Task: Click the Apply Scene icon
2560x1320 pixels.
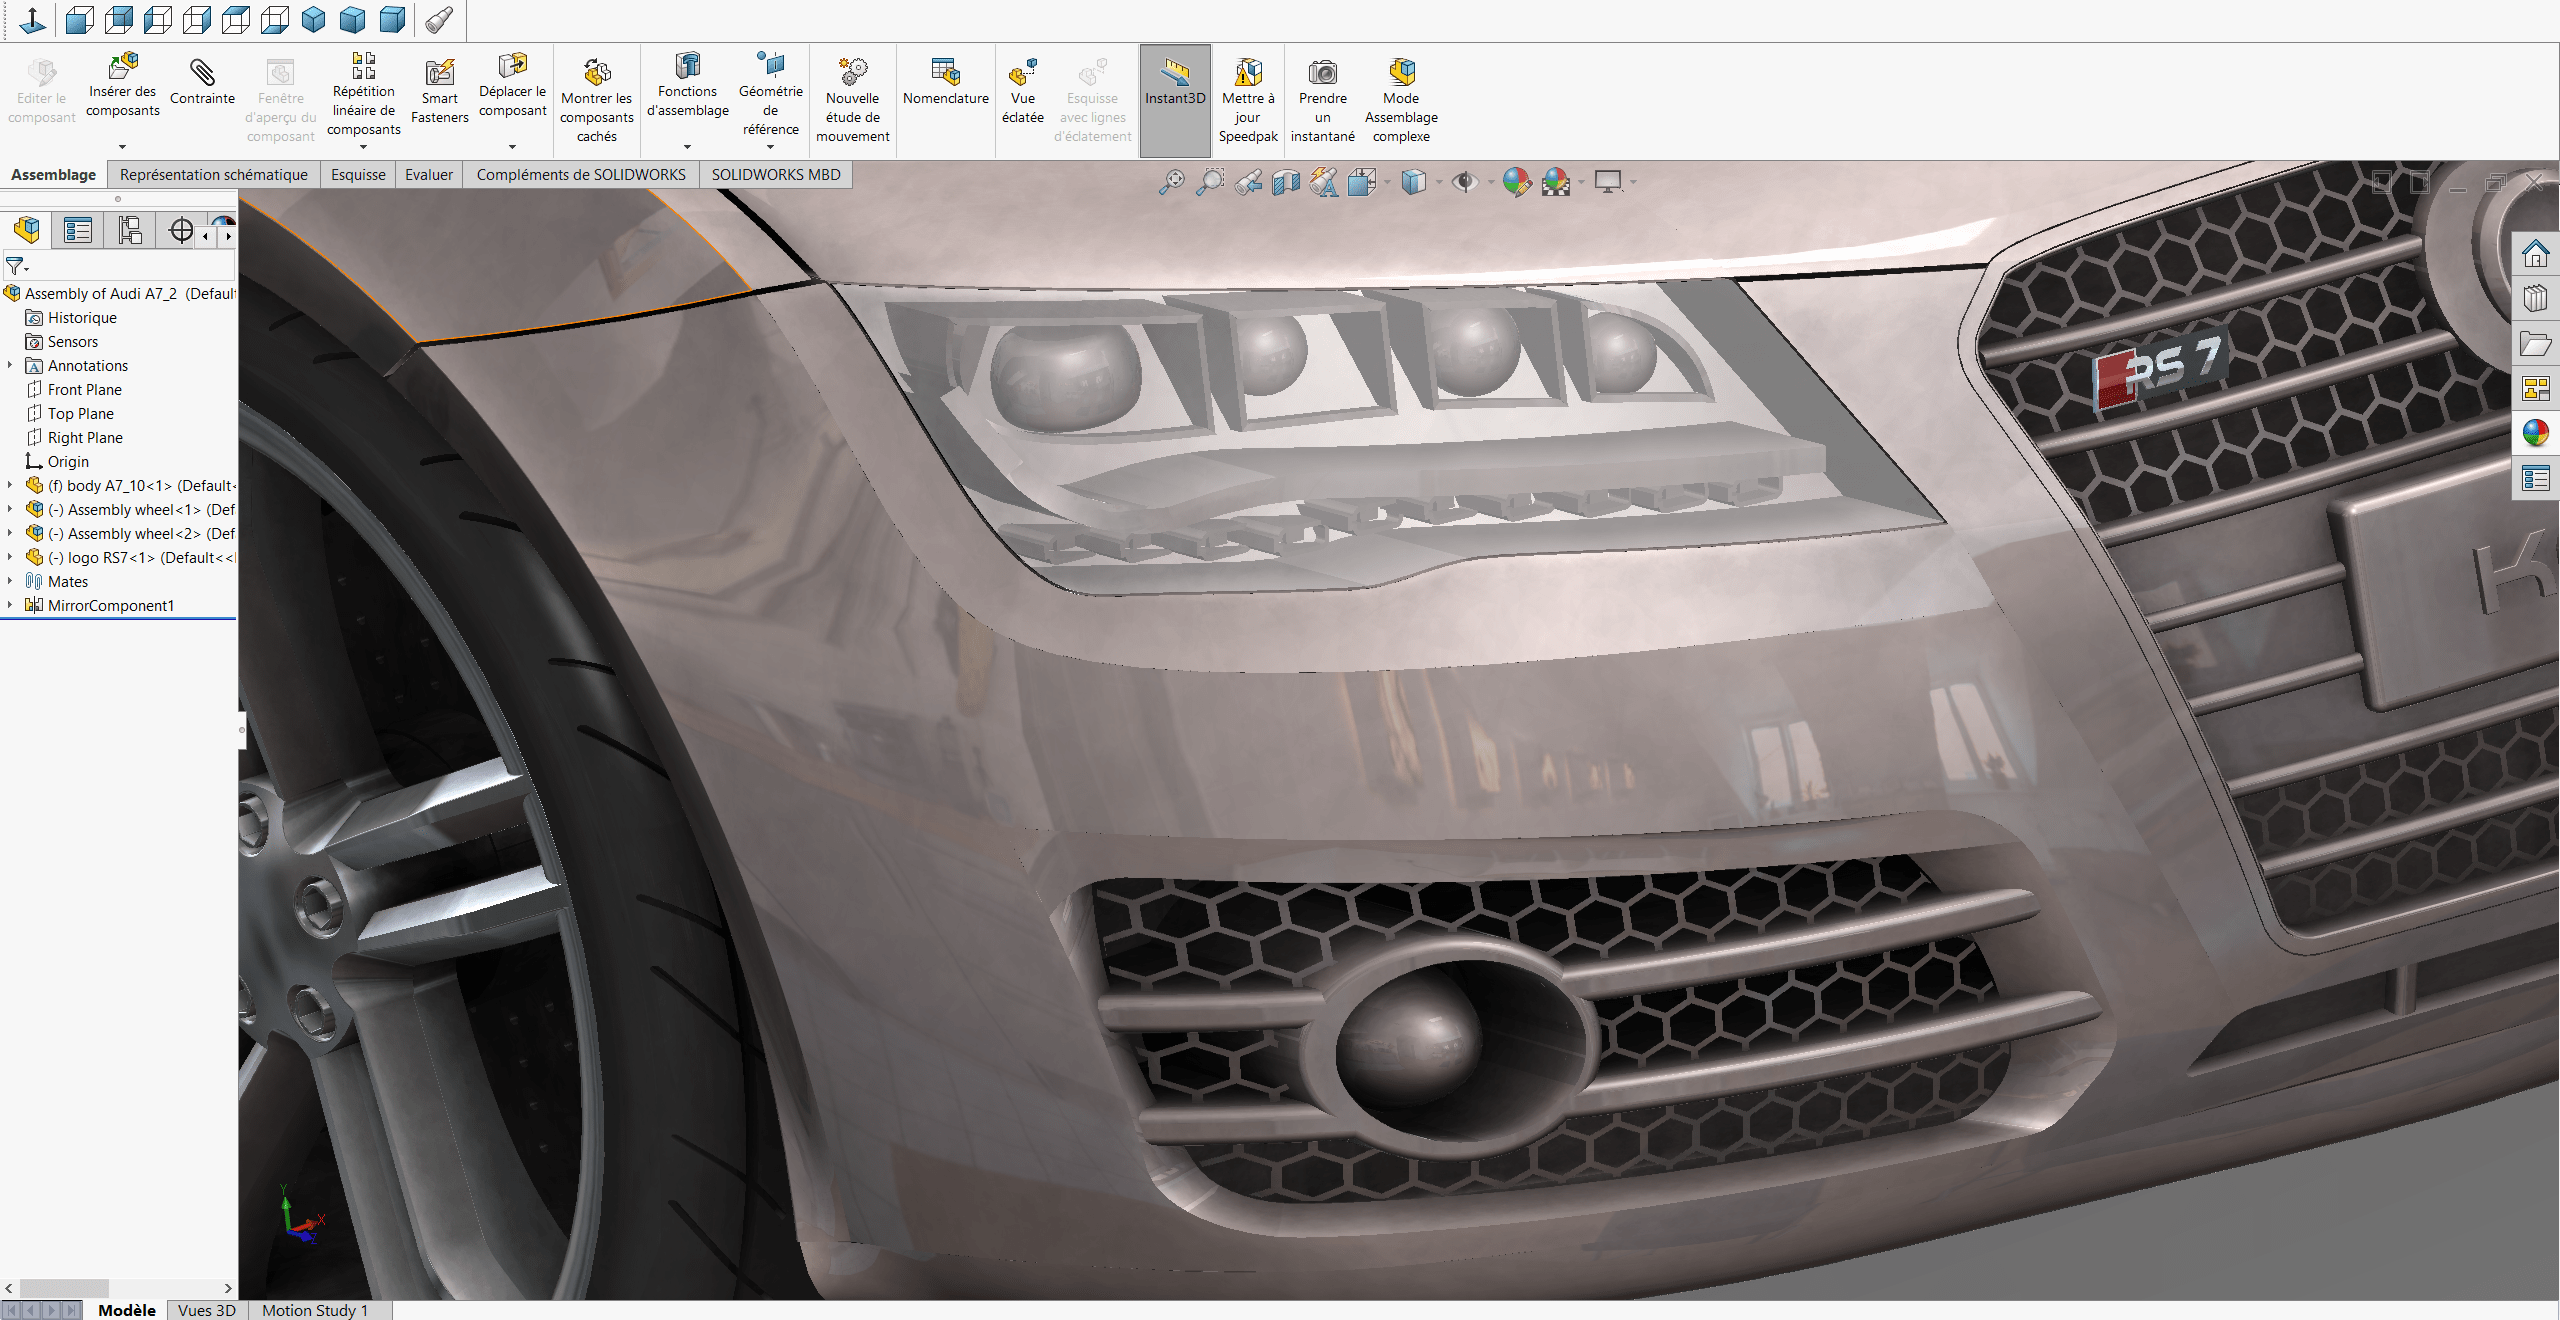Action: pos(1556,182)
